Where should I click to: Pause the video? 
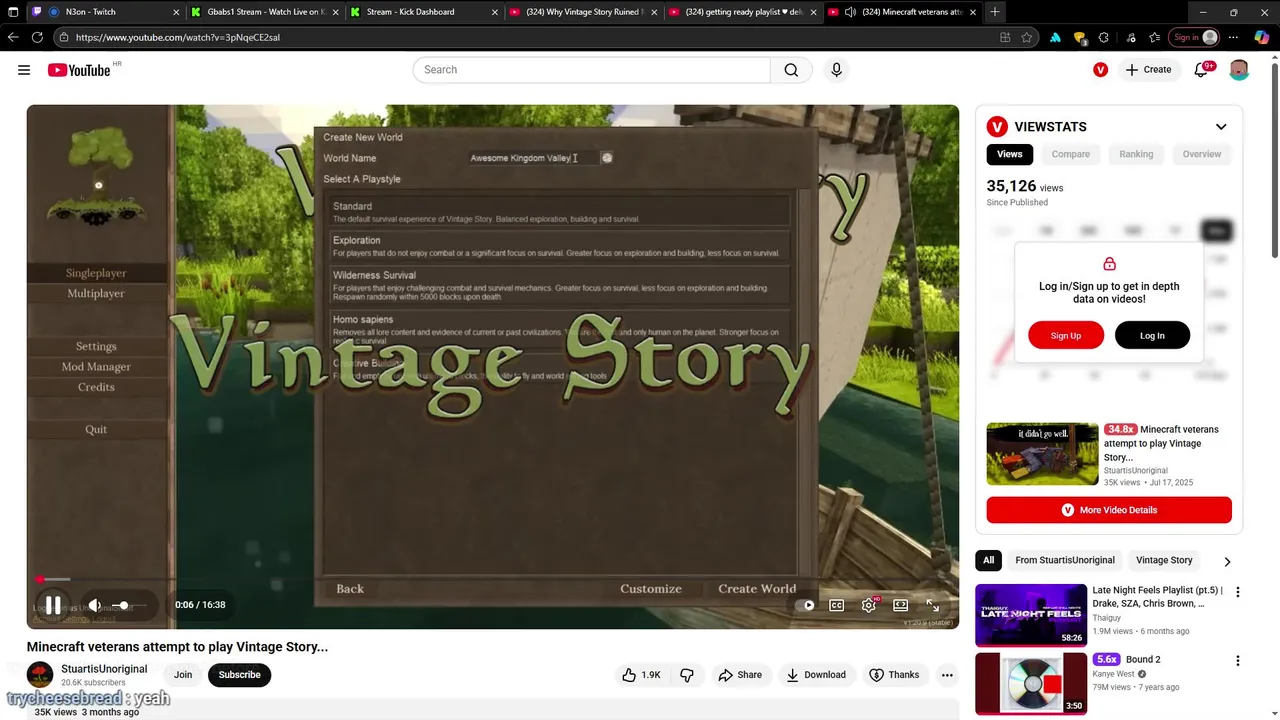click(53, 605)
